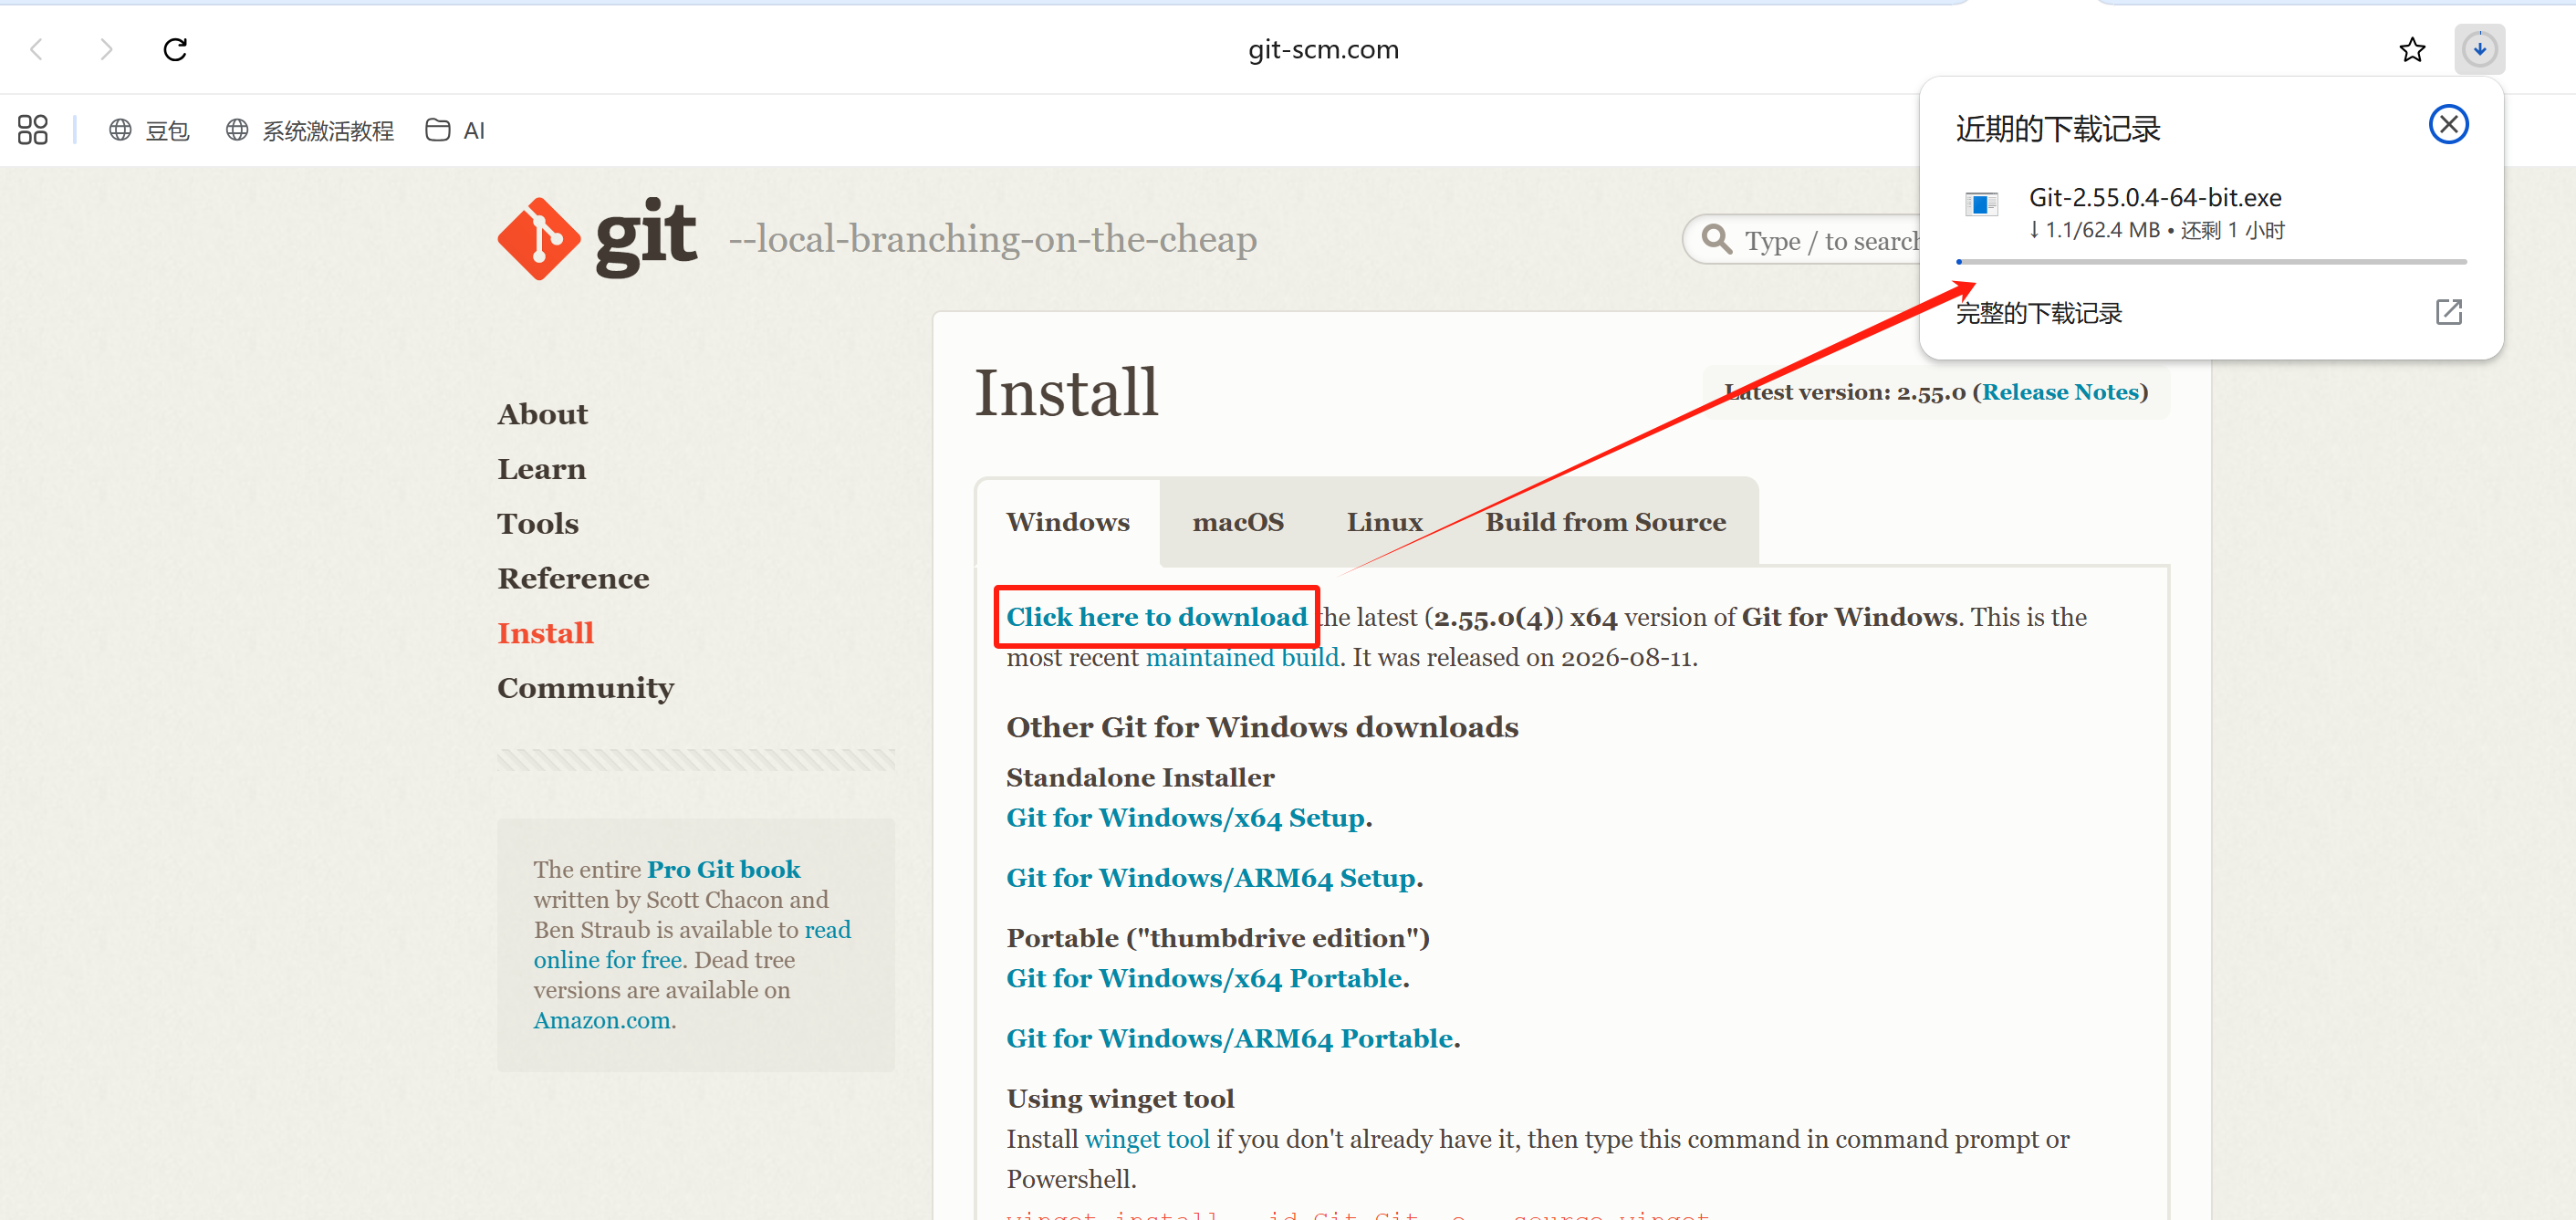2576x1220 pixels.
Task: Download Git for Windows/x64 Setup
Action: coord(1185,818)
